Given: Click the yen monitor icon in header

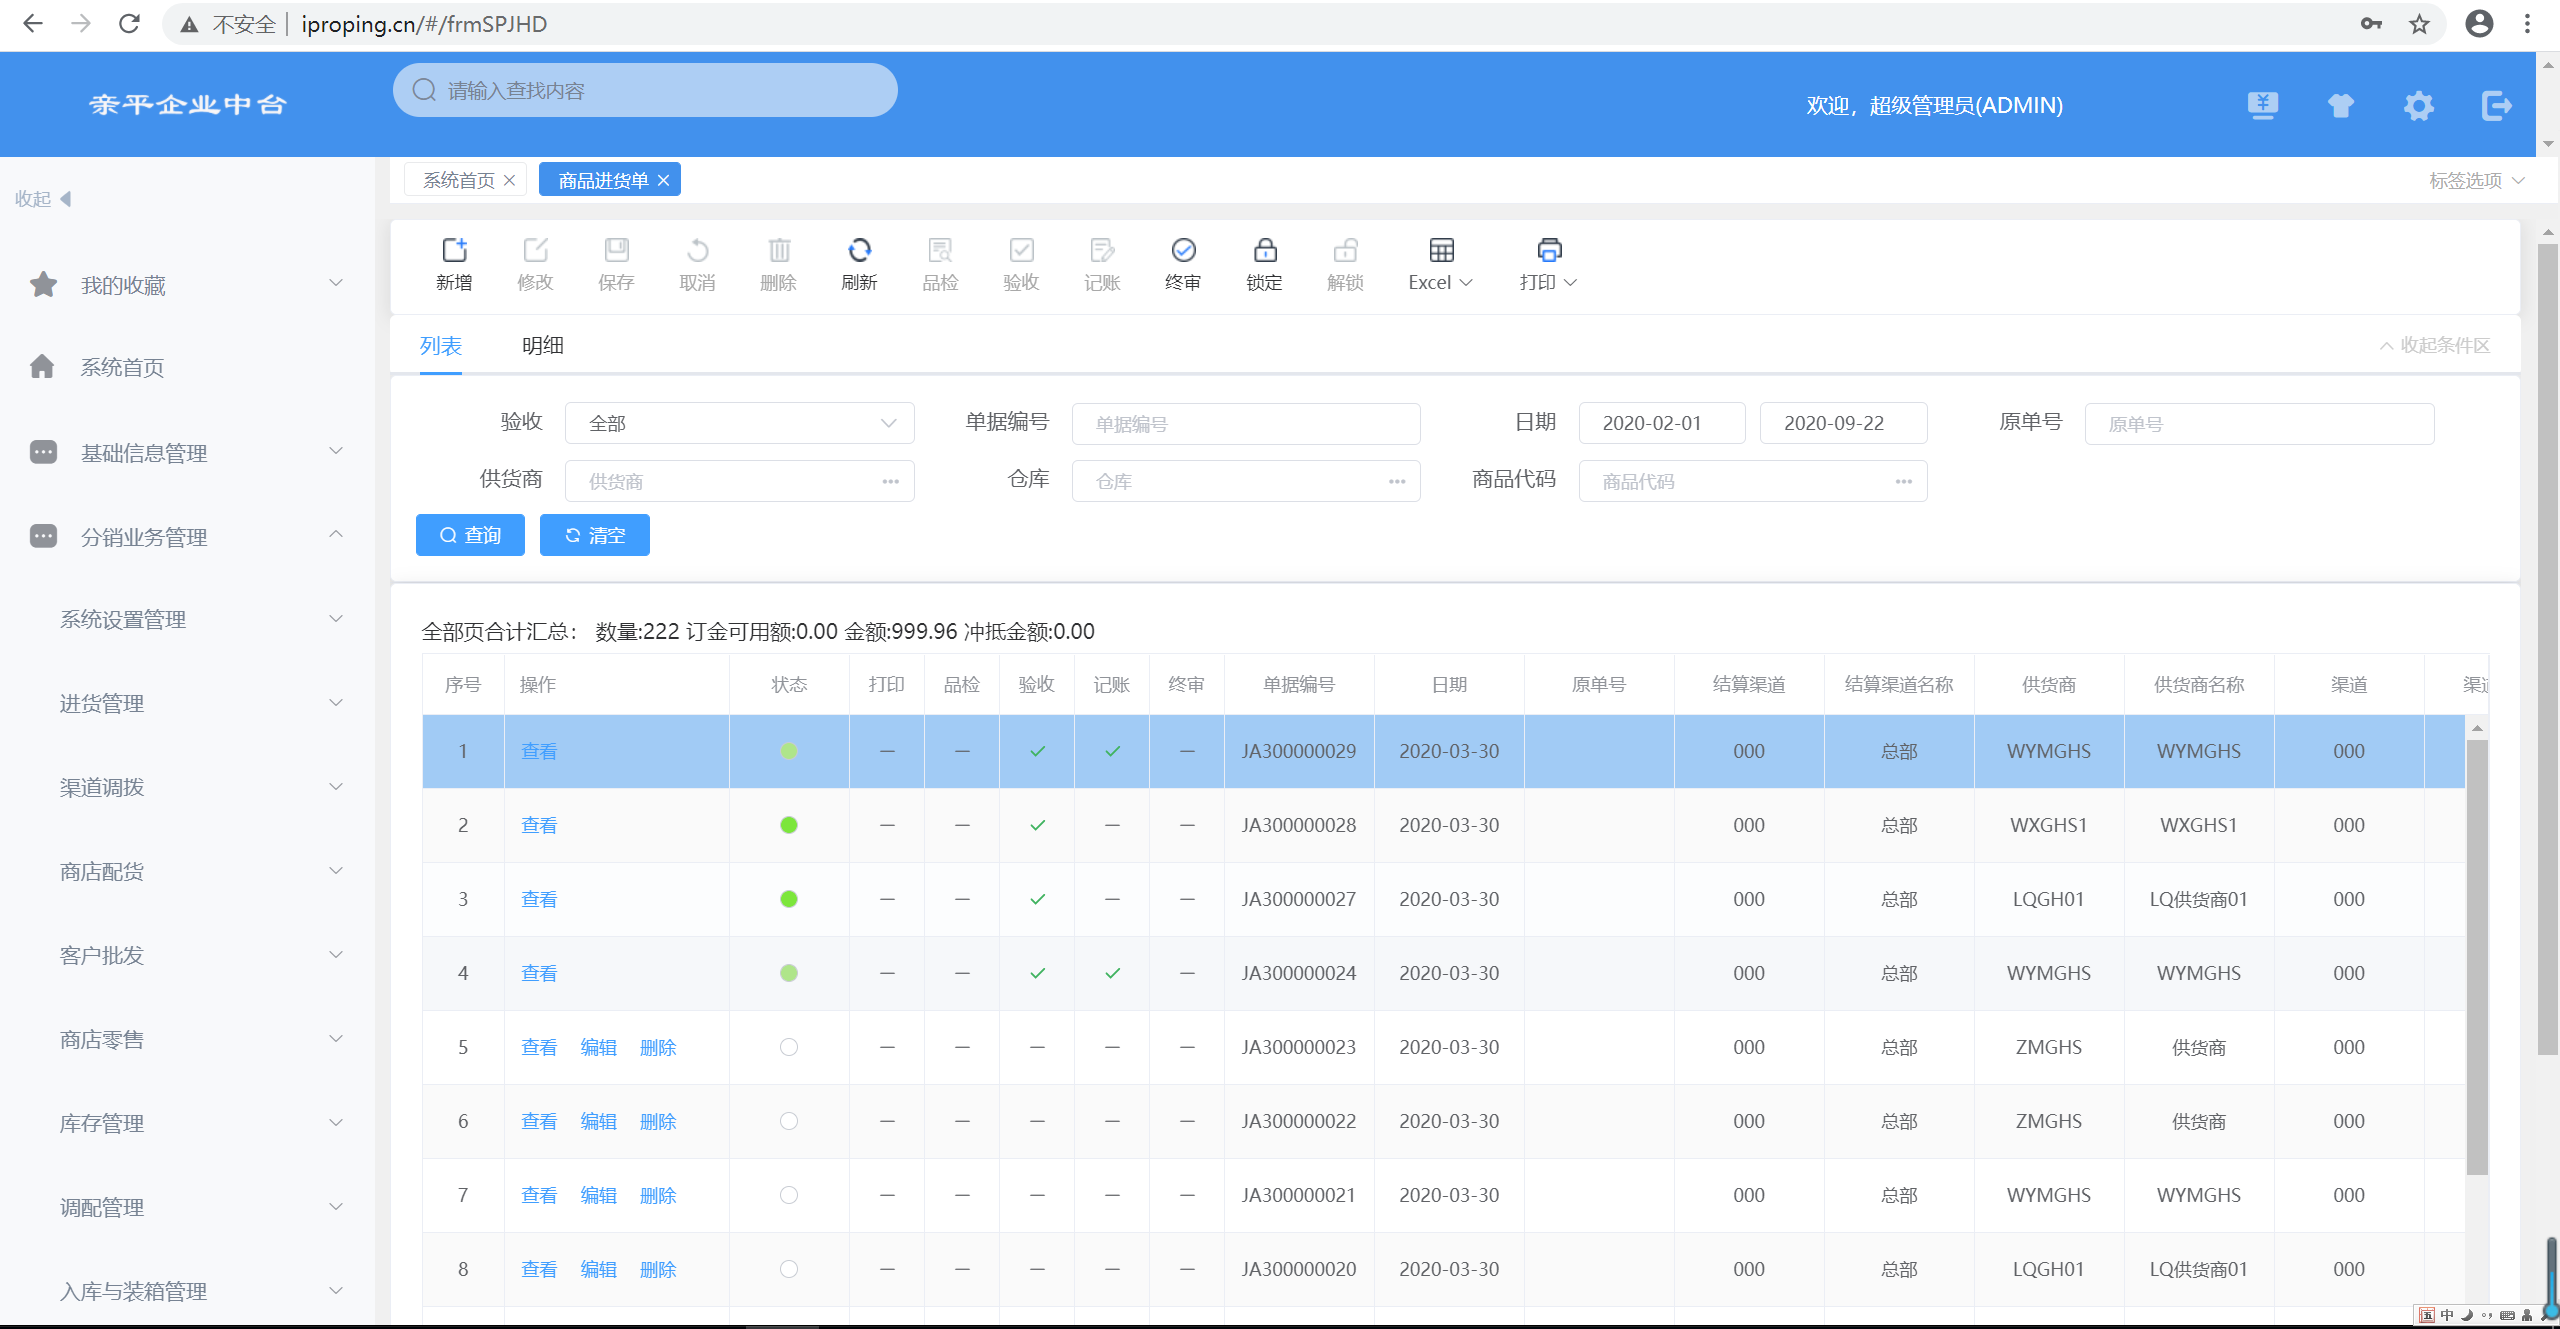Looking at the screenshot, I should 2263,105.
